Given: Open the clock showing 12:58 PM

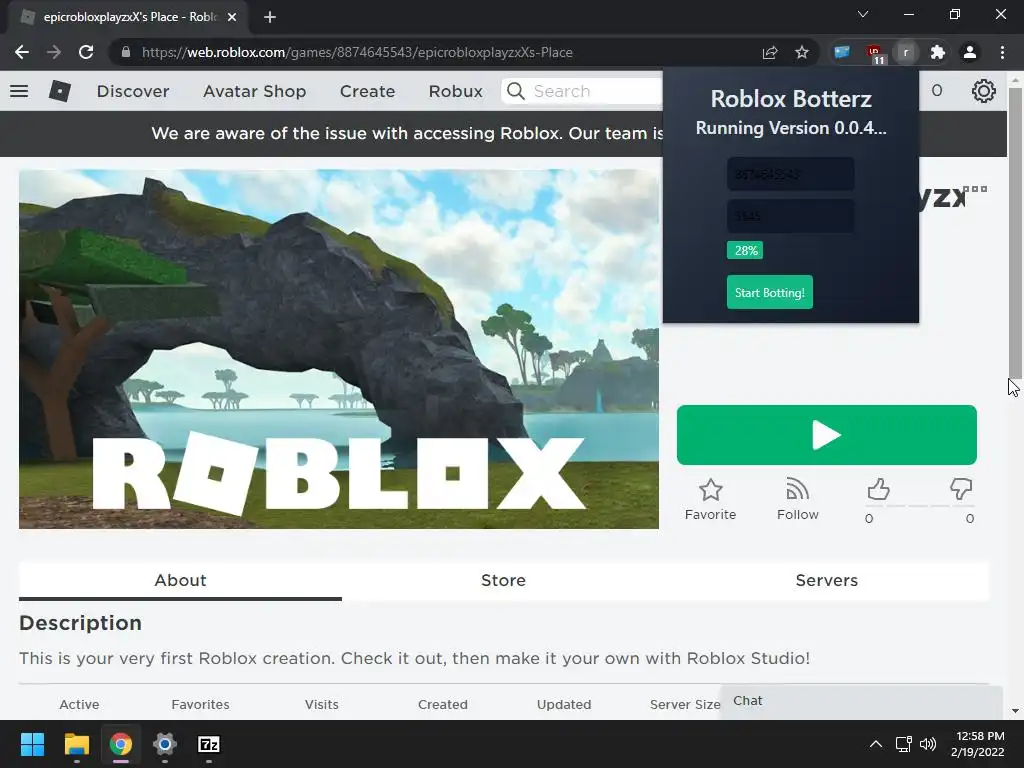Looking at the screenshot, I should [x=978, y=744].
